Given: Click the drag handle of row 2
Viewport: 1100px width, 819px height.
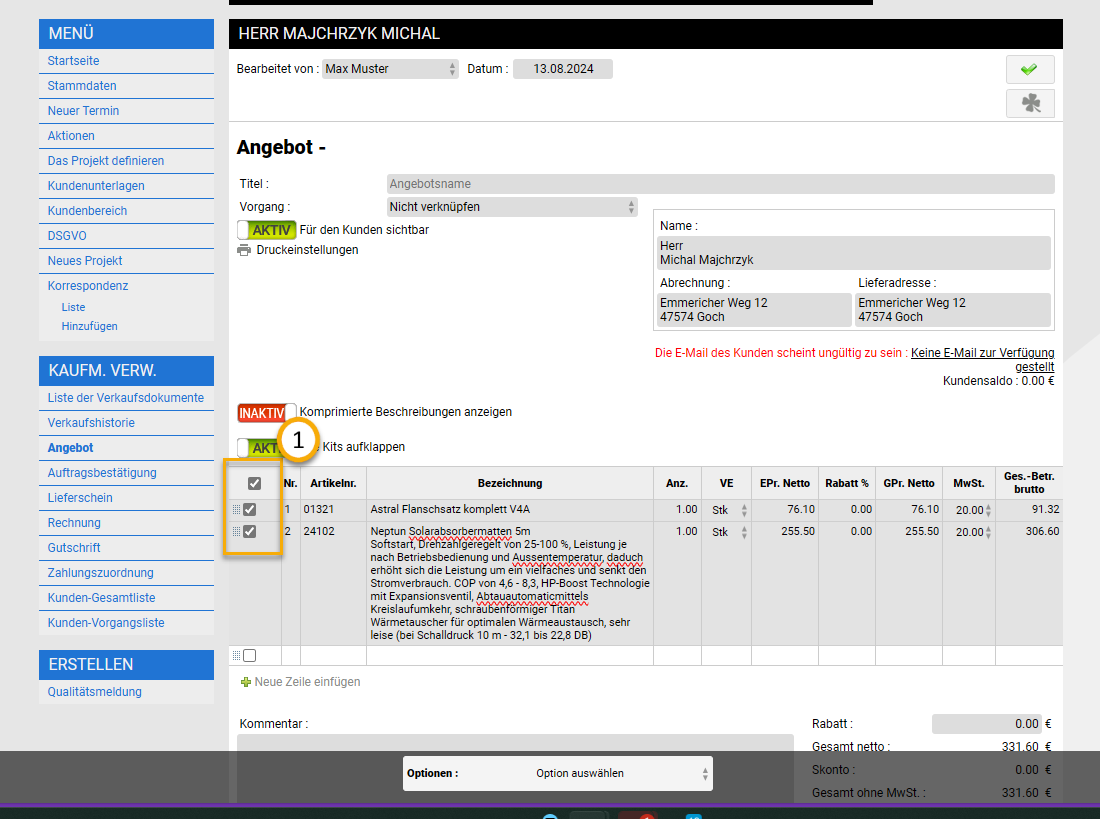Looking at the screenshot, I should 237,532.
